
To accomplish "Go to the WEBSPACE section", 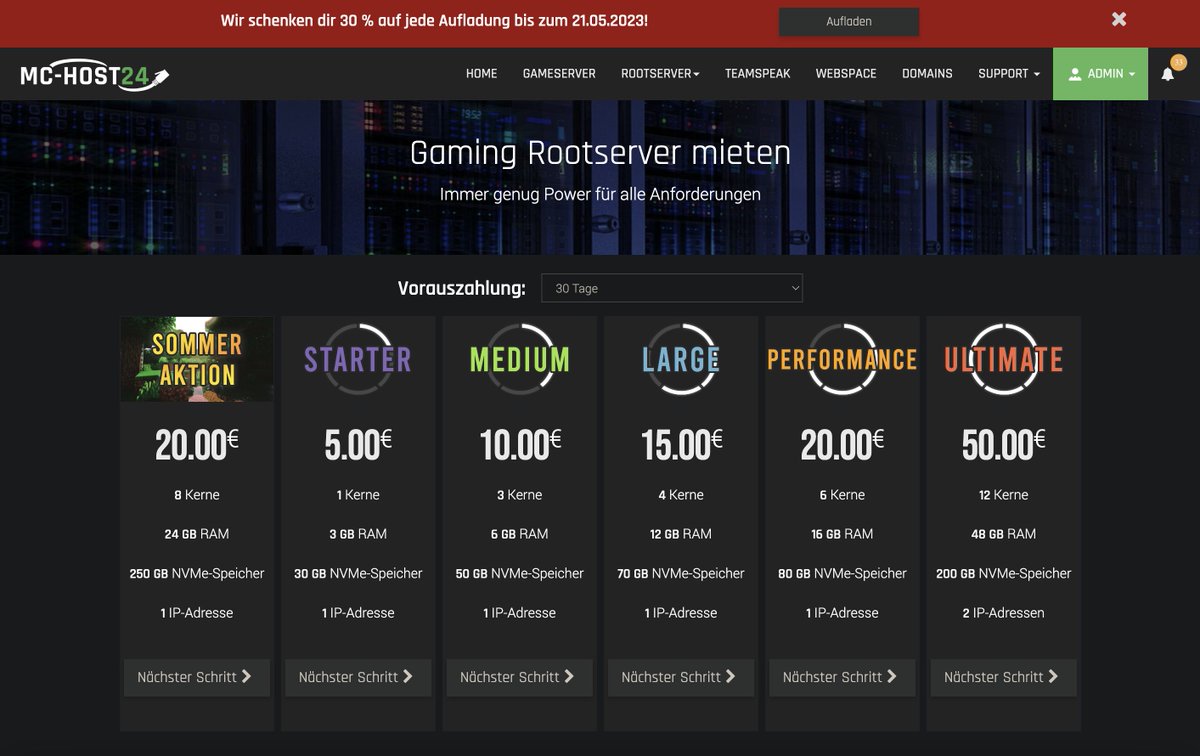I will [x=846, y=73].
